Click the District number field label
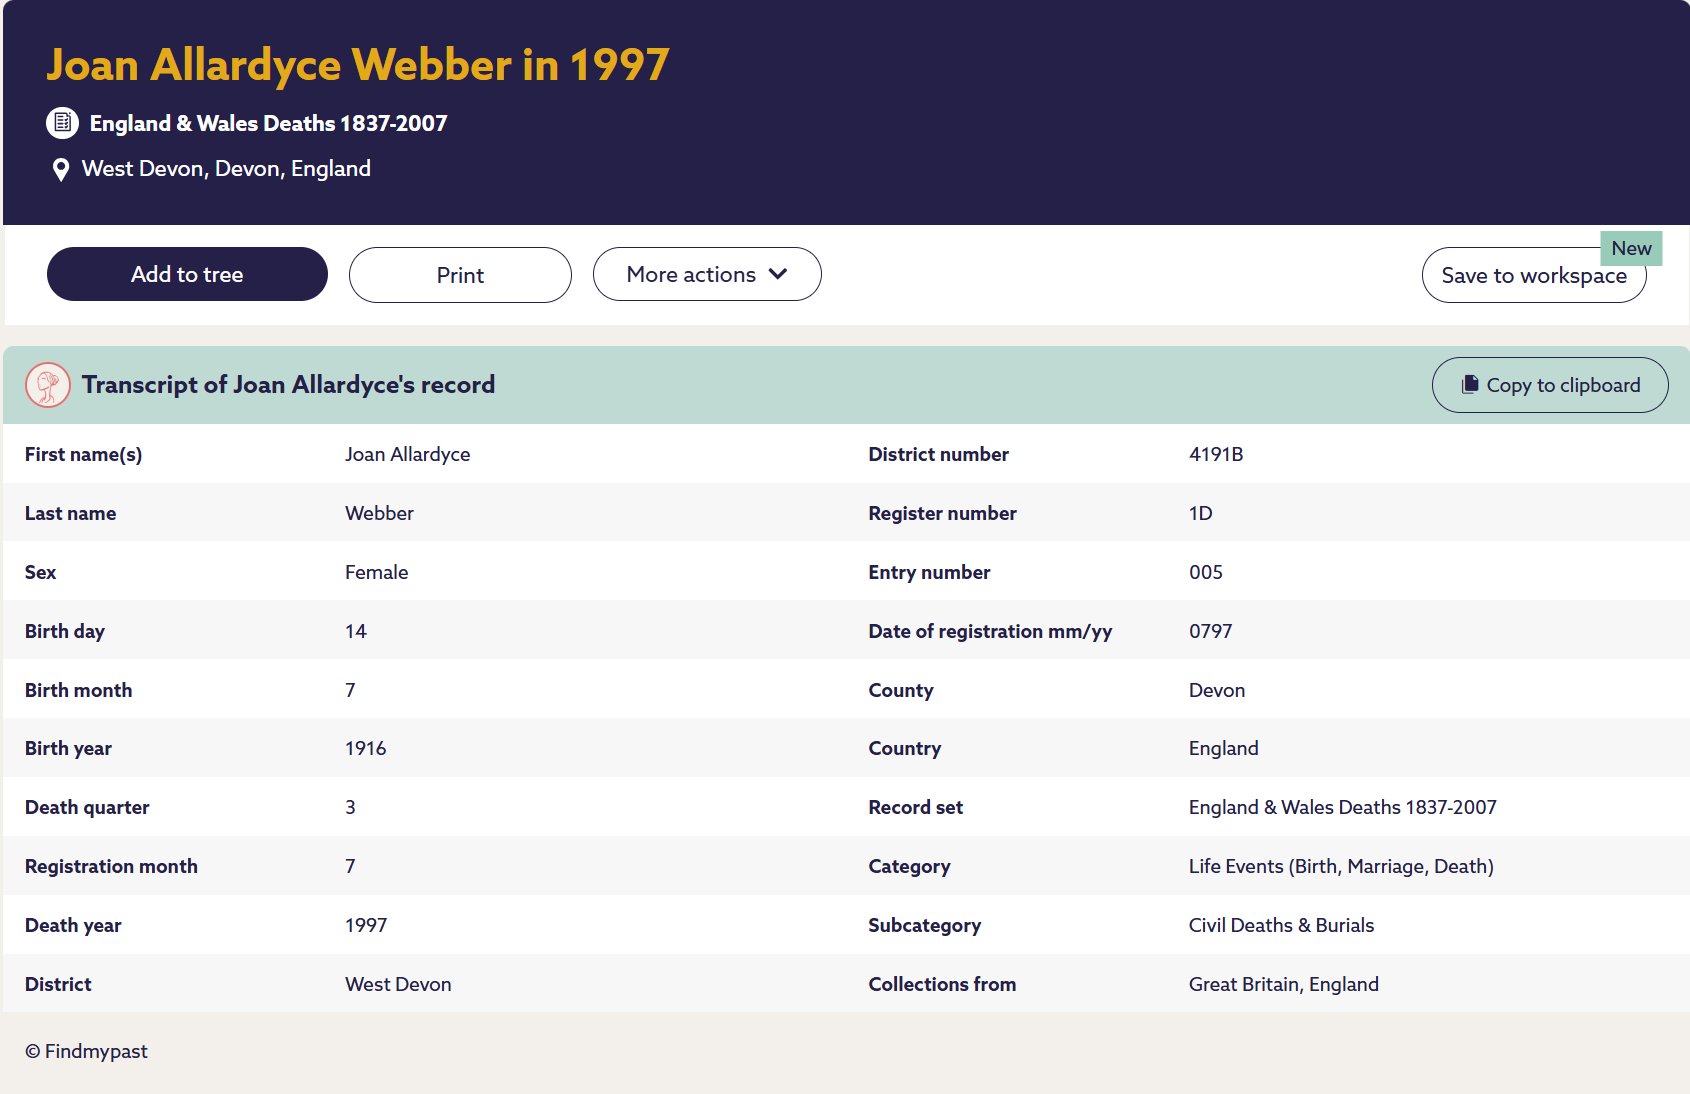Image resolution: width=1690 pixels, height=1094 pixels. [938, 454]
